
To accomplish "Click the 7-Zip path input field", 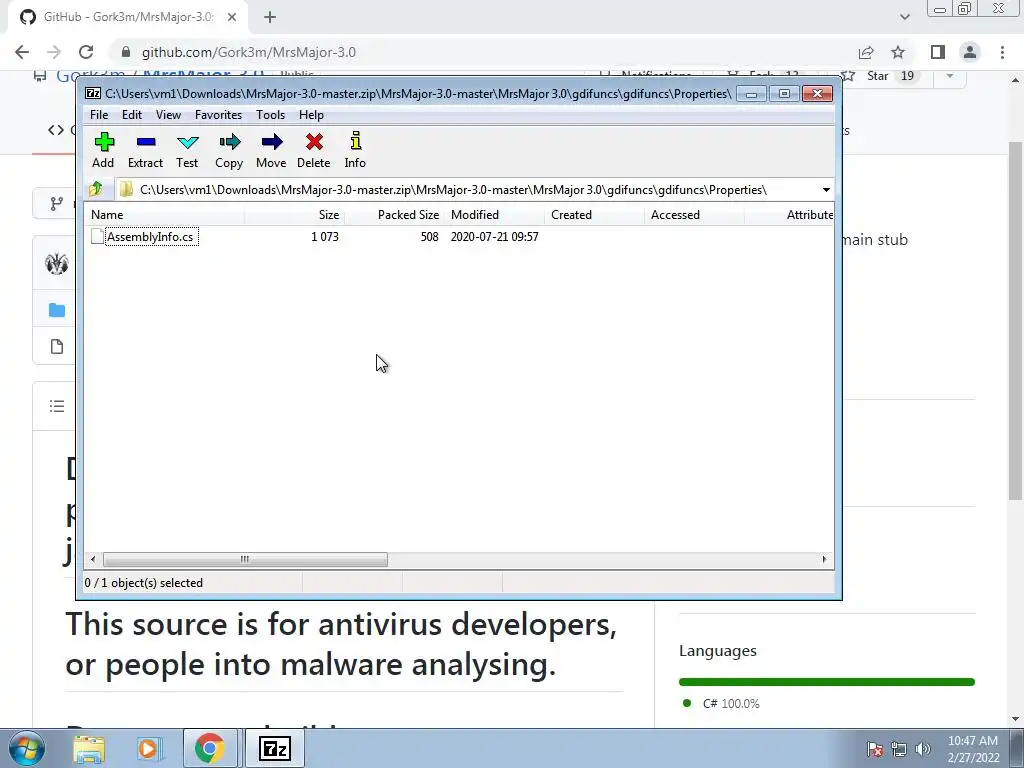I will (467, 190).
